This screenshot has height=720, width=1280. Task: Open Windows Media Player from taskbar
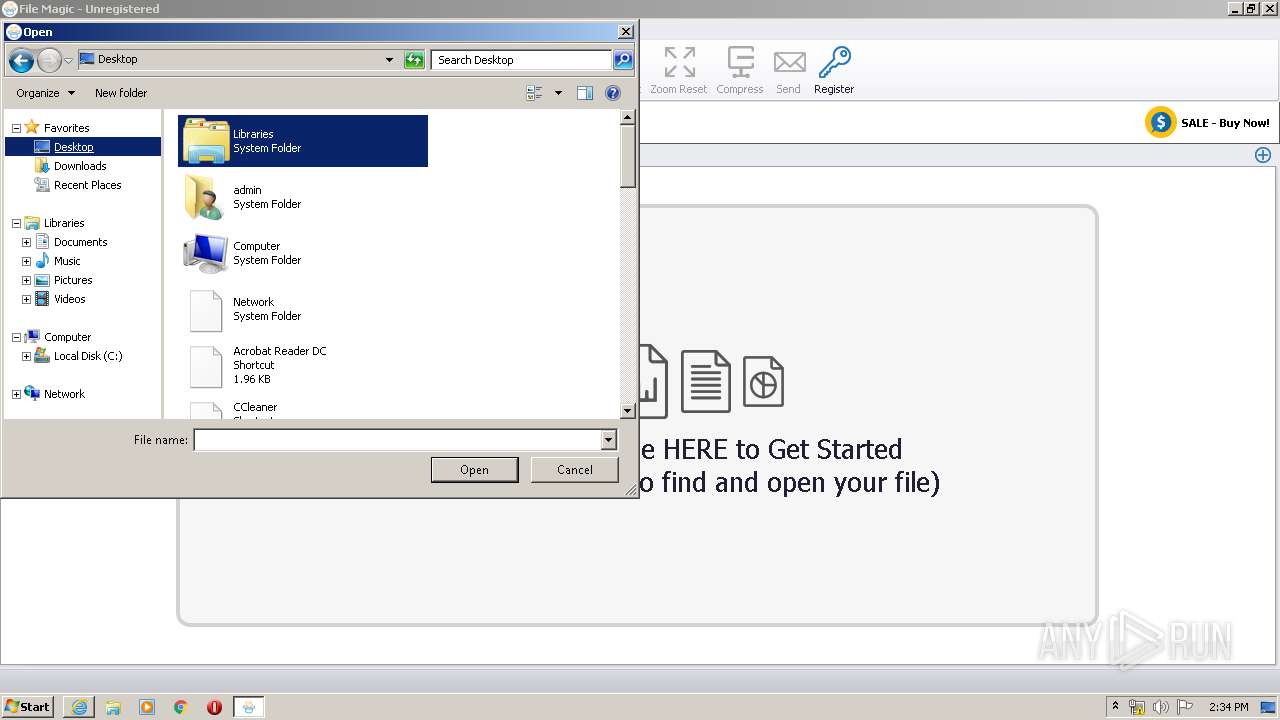click(147, 707)
